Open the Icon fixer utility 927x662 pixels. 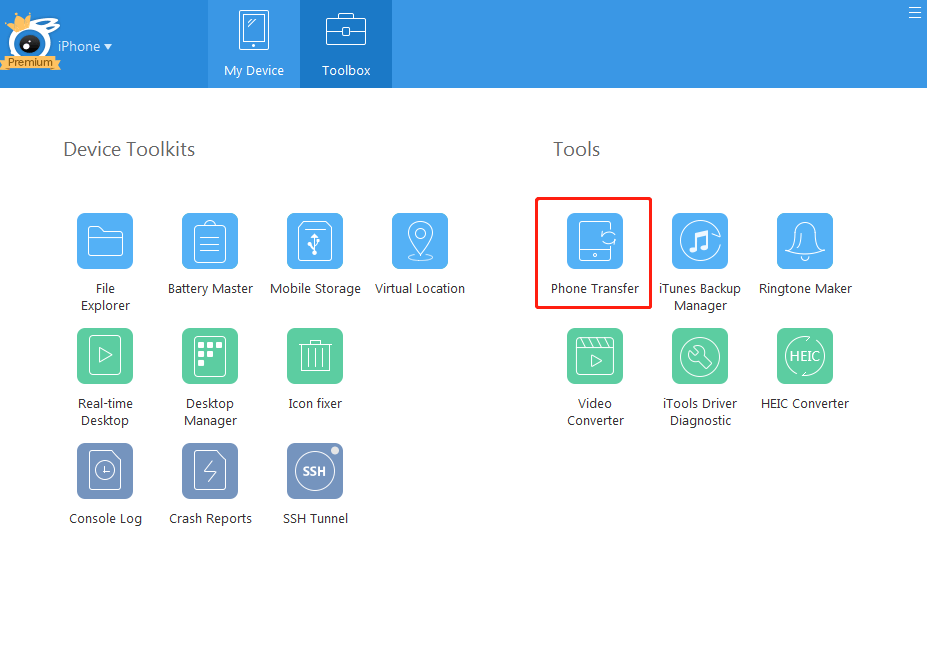[x=315, y=356]
